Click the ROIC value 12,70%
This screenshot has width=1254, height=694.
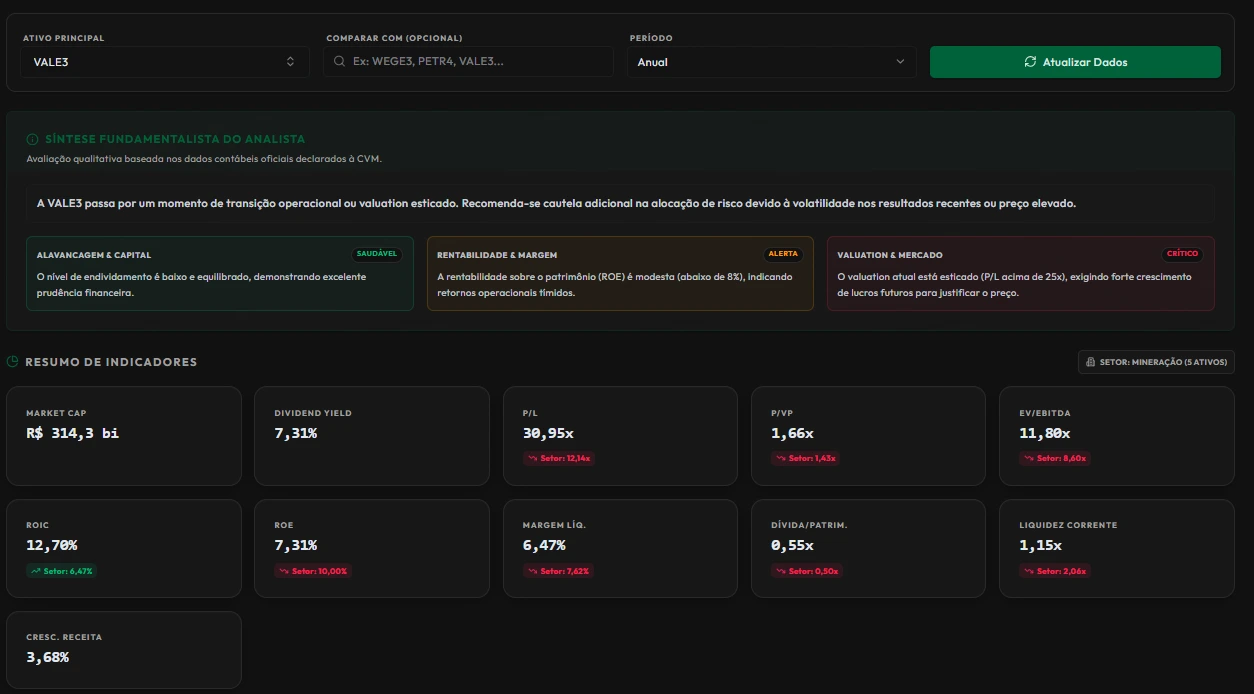coord(52,545)
